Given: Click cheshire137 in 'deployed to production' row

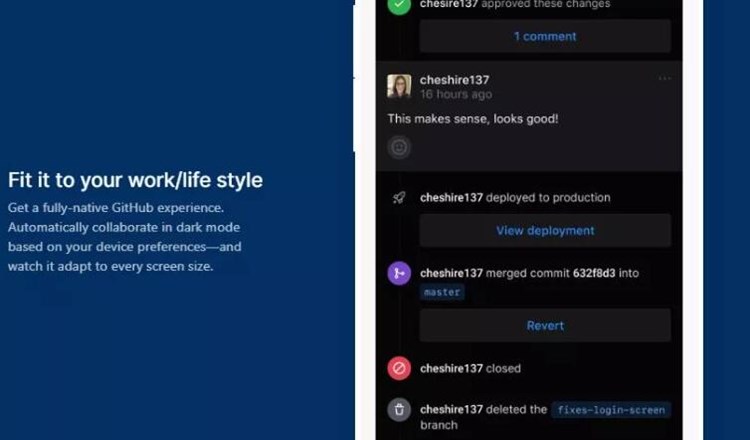Looking at the screenshot, I should [x=452, y=198].
